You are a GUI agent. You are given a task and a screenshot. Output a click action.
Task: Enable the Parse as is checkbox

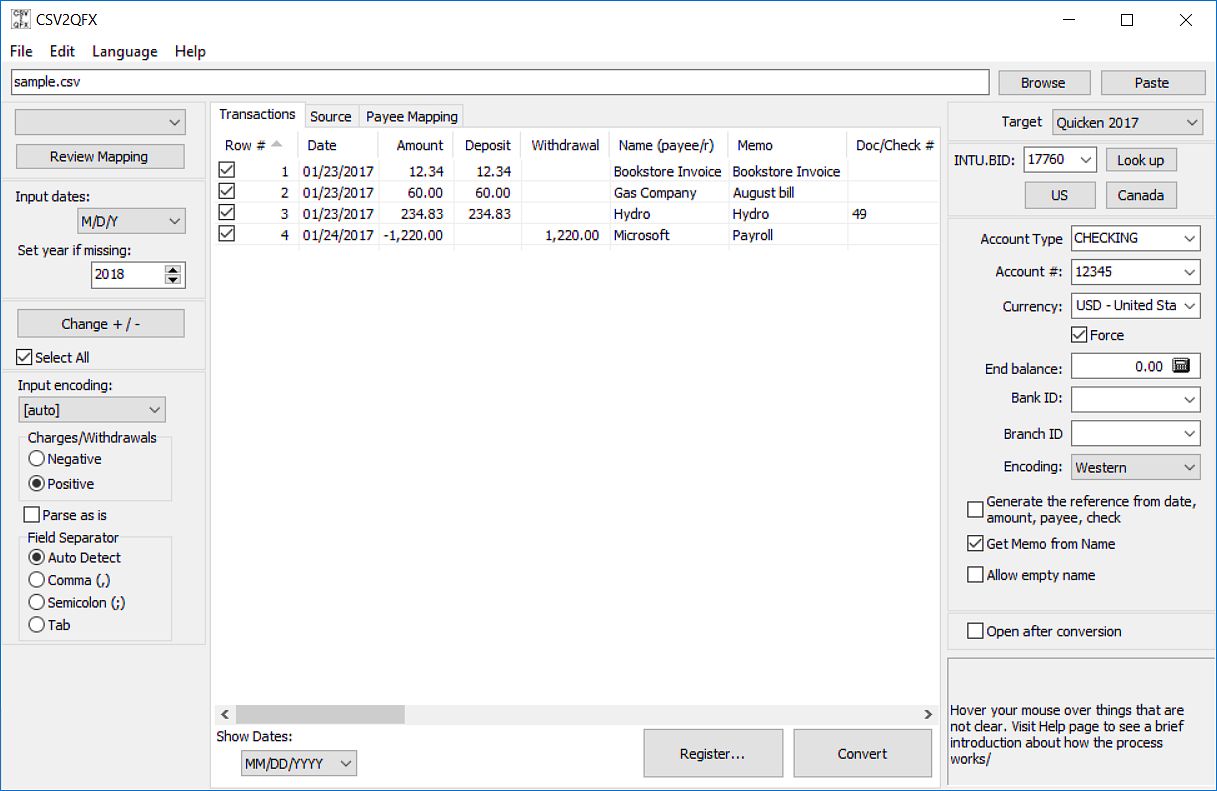pyautogui.click(x=32, y=515)
